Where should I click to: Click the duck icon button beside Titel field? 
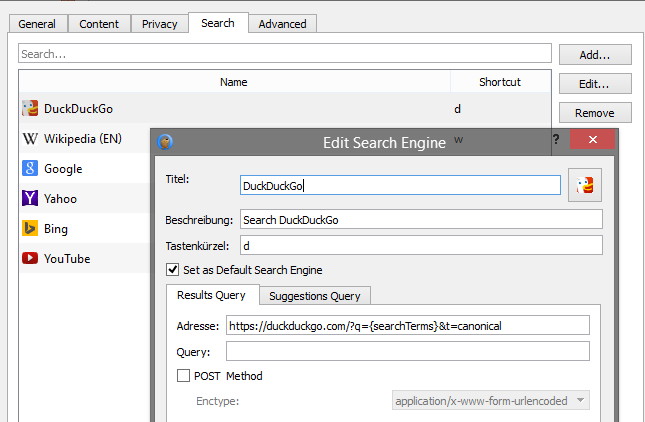coord(585,185)
